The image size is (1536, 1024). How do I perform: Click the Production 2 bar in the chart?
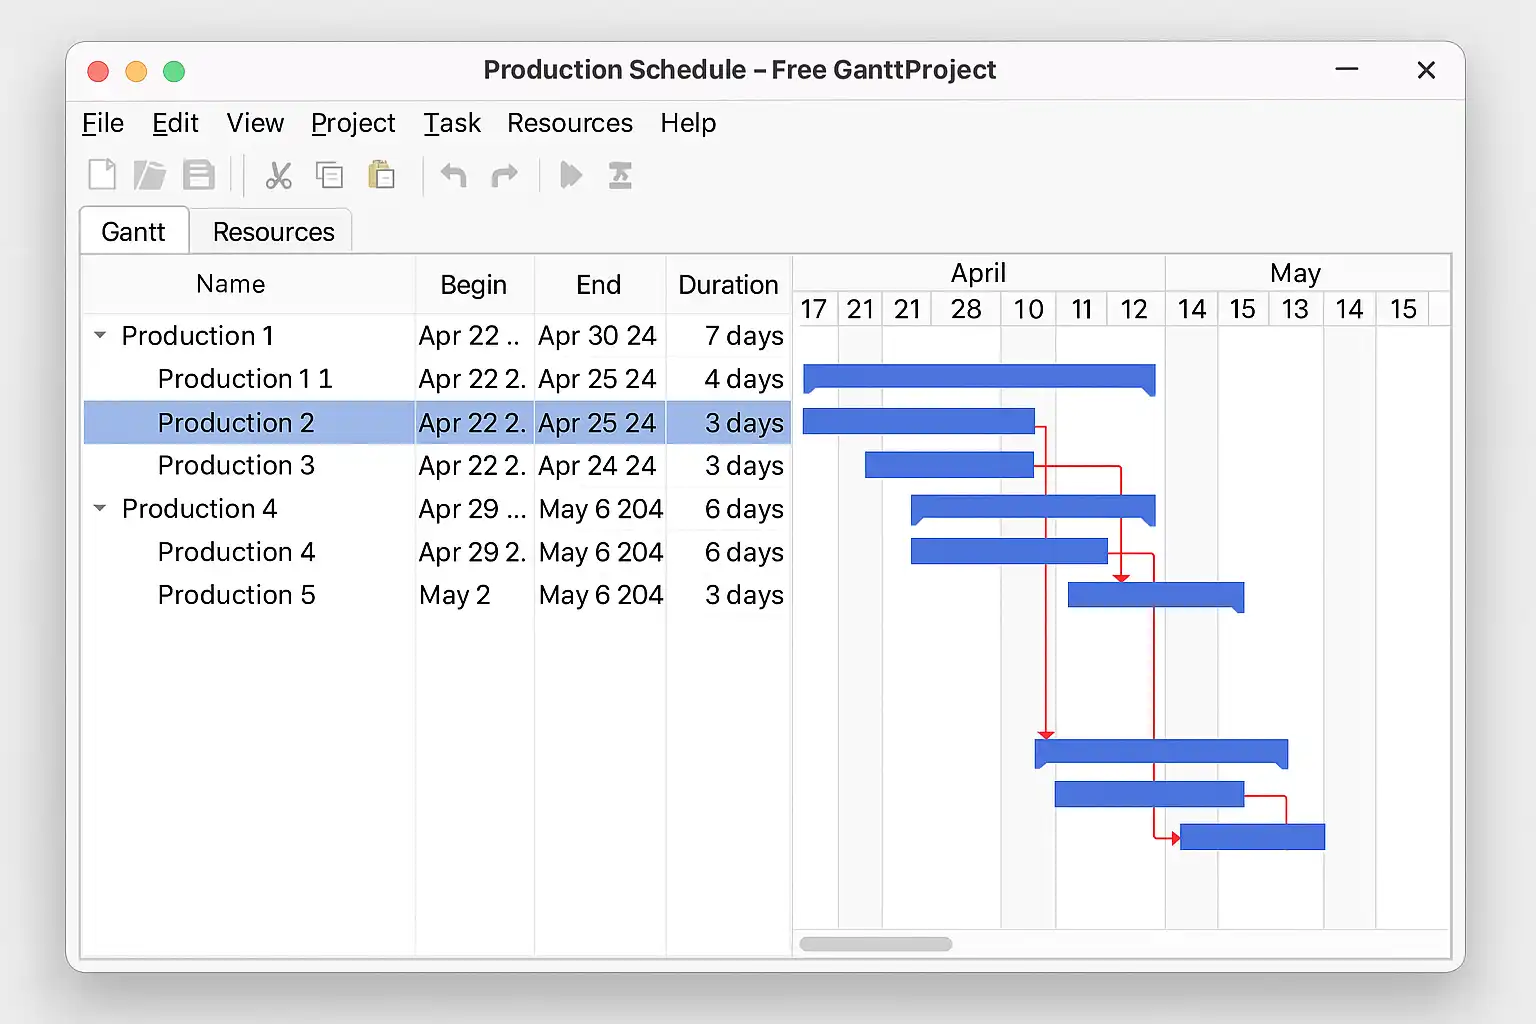click(x=918, y=421)
